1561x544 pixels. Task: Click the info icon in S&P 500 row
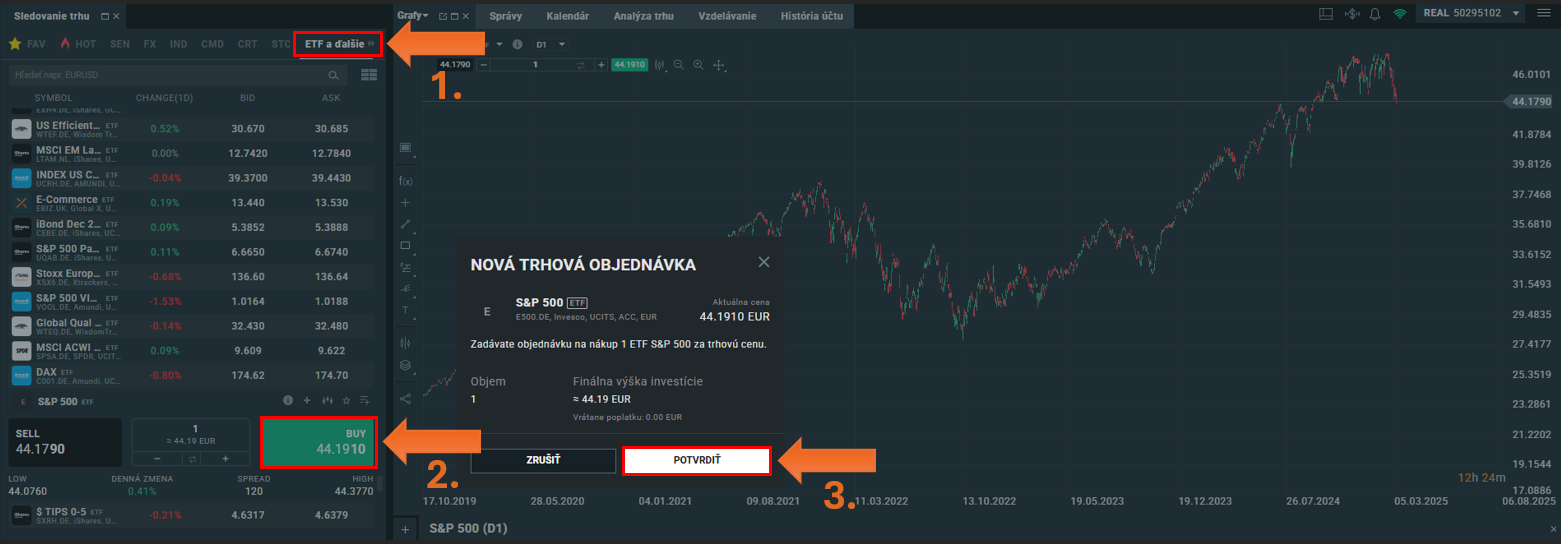tap(288, 400)
